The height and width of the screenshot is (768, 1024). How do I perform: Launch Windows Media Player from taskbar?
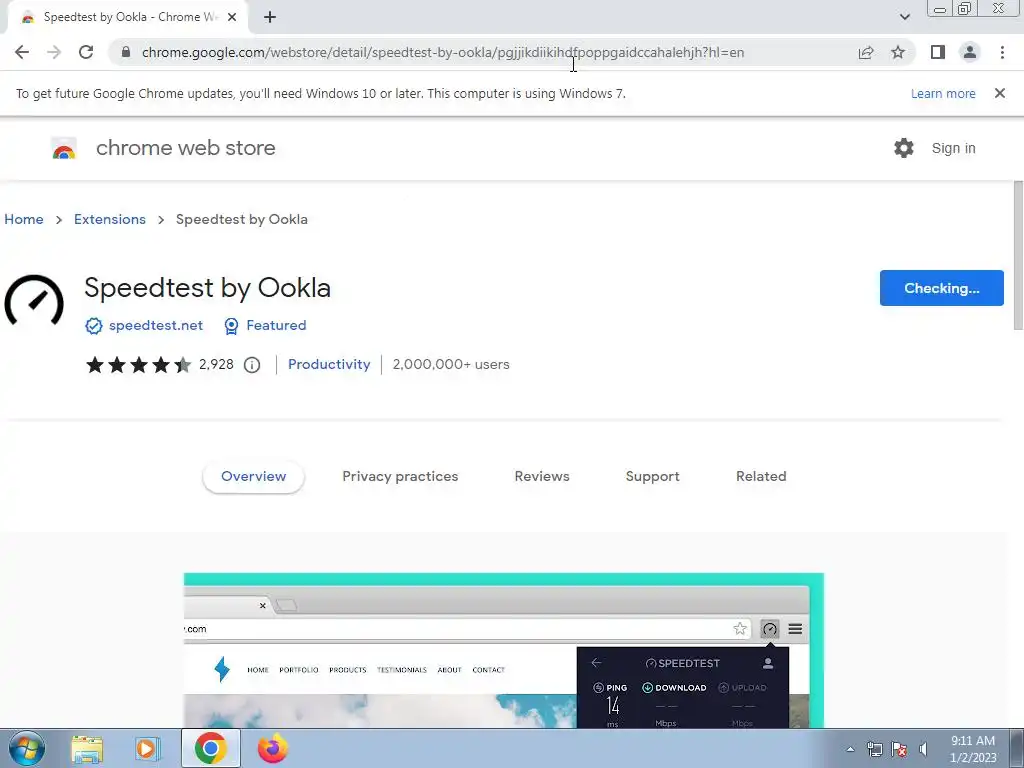148,749
